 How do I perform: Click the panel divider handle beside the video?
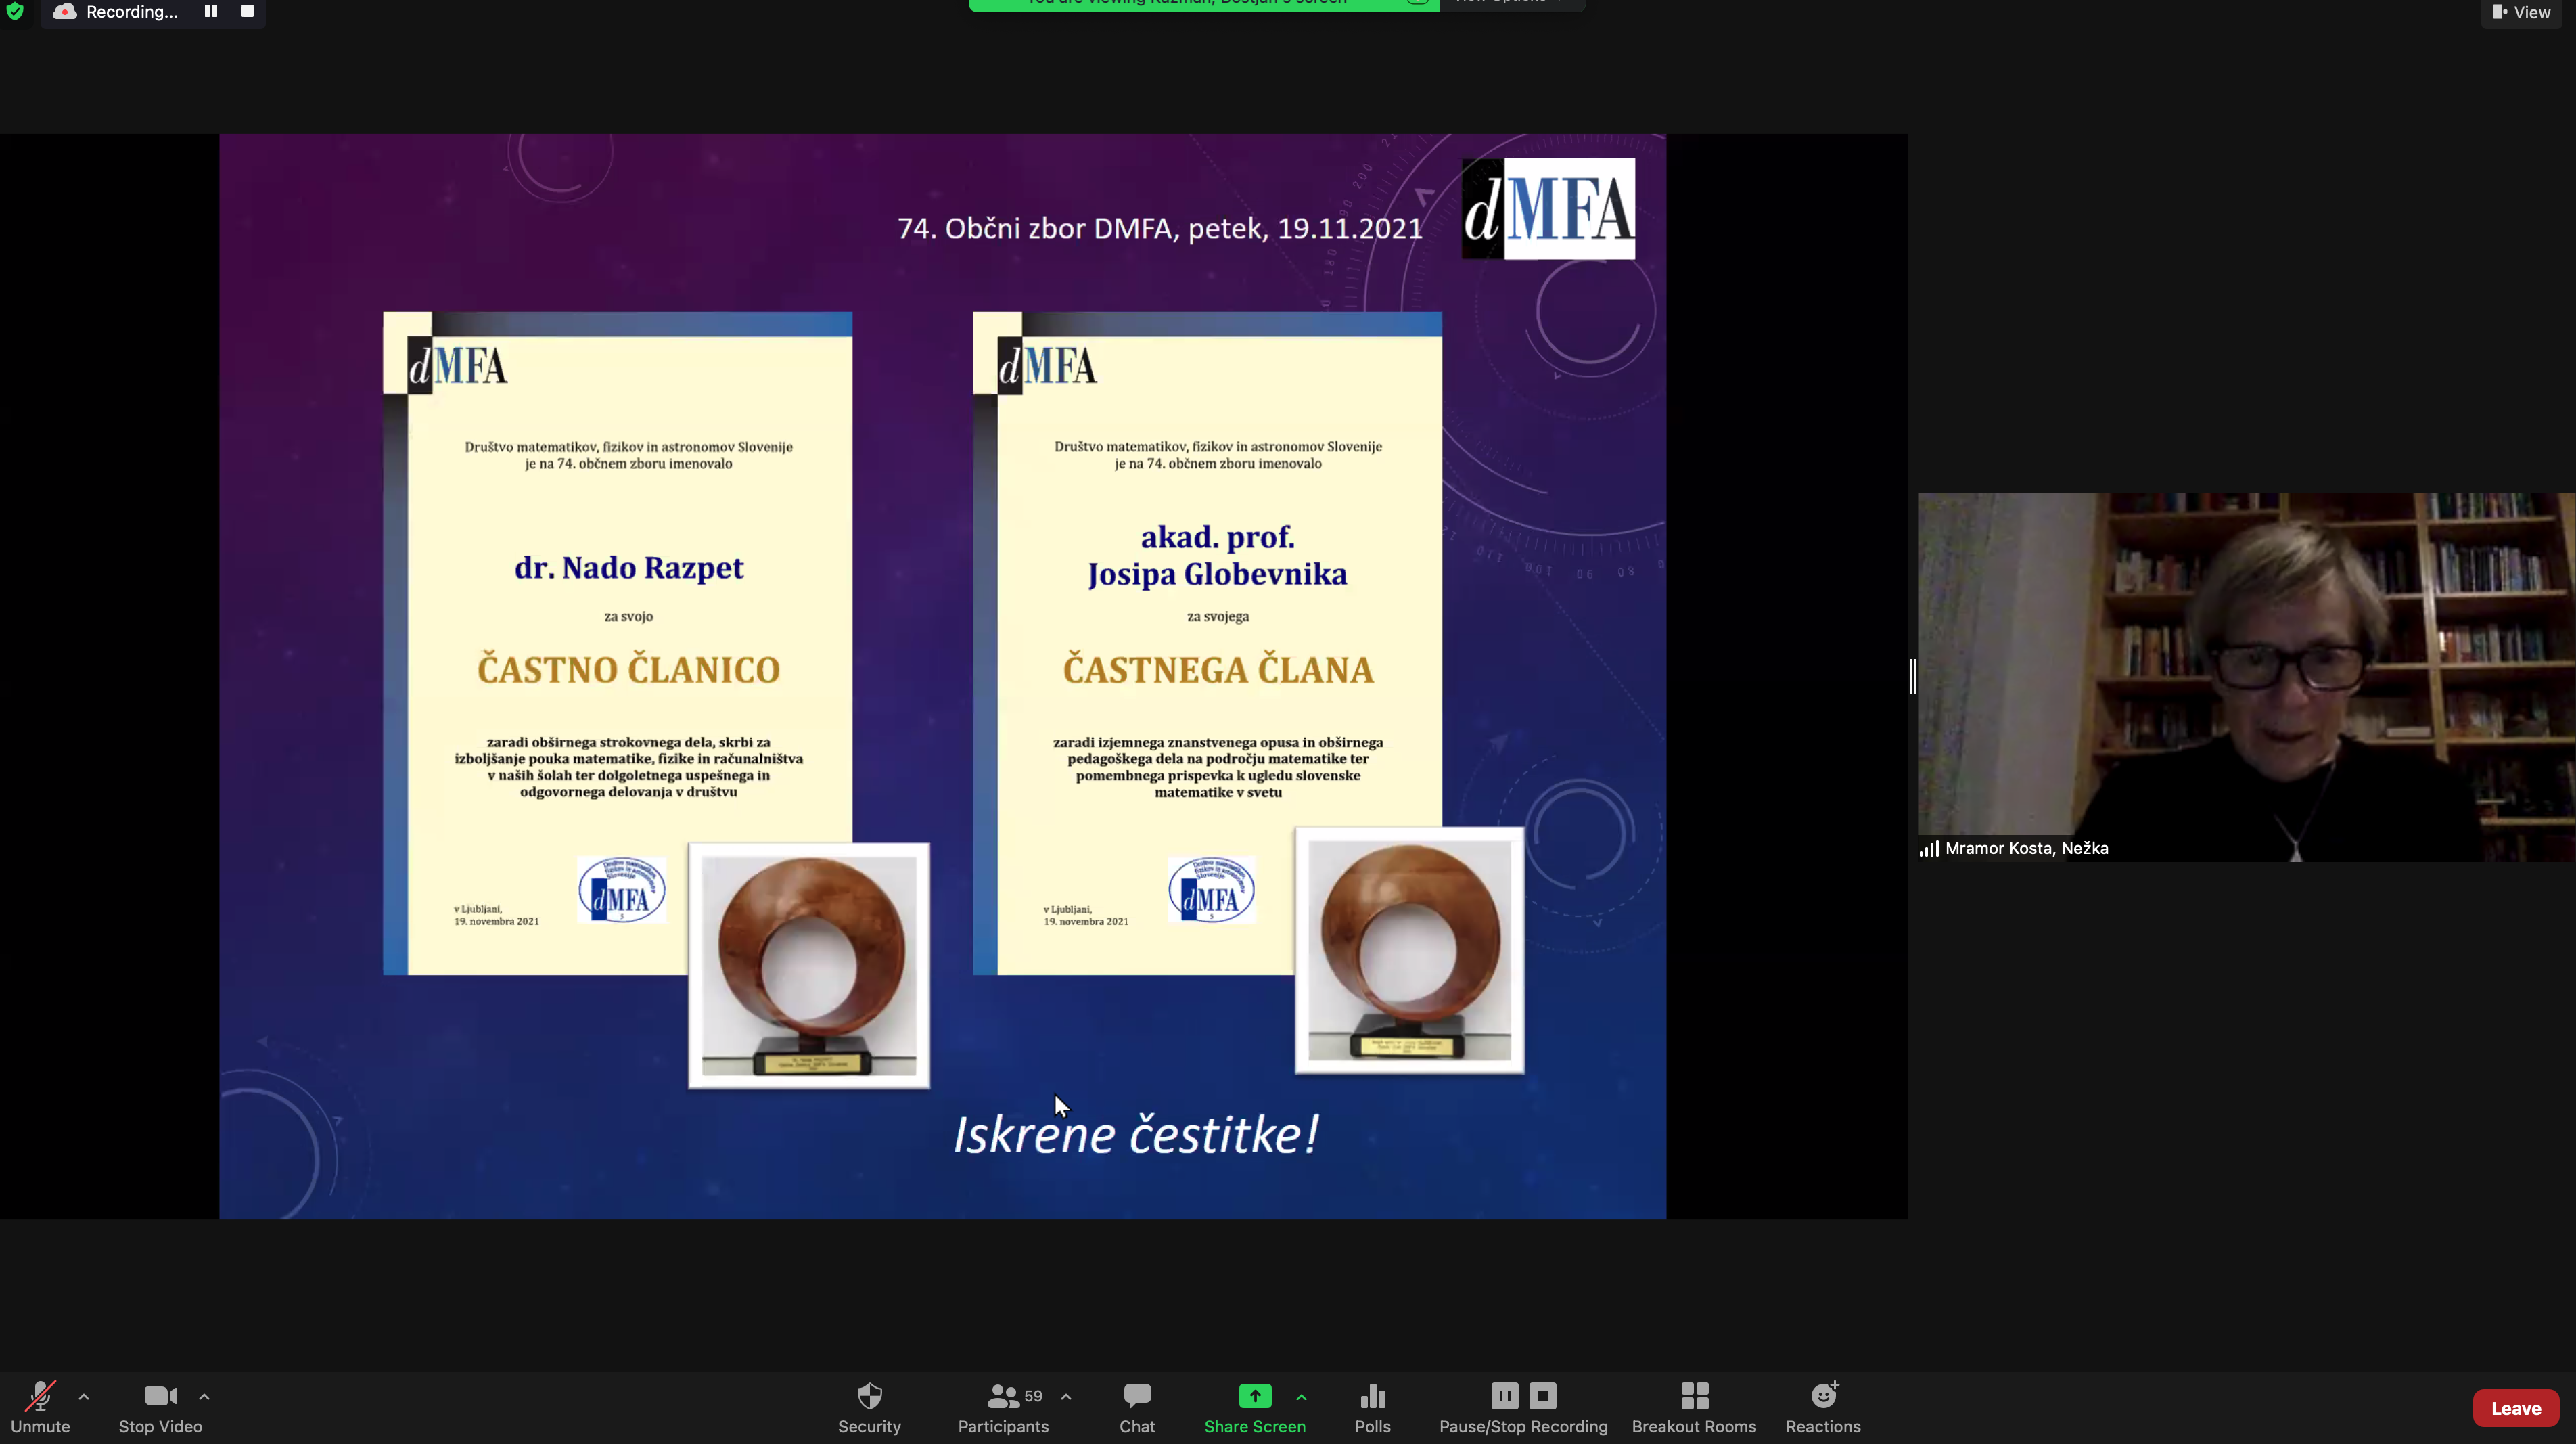(1913, 676)
